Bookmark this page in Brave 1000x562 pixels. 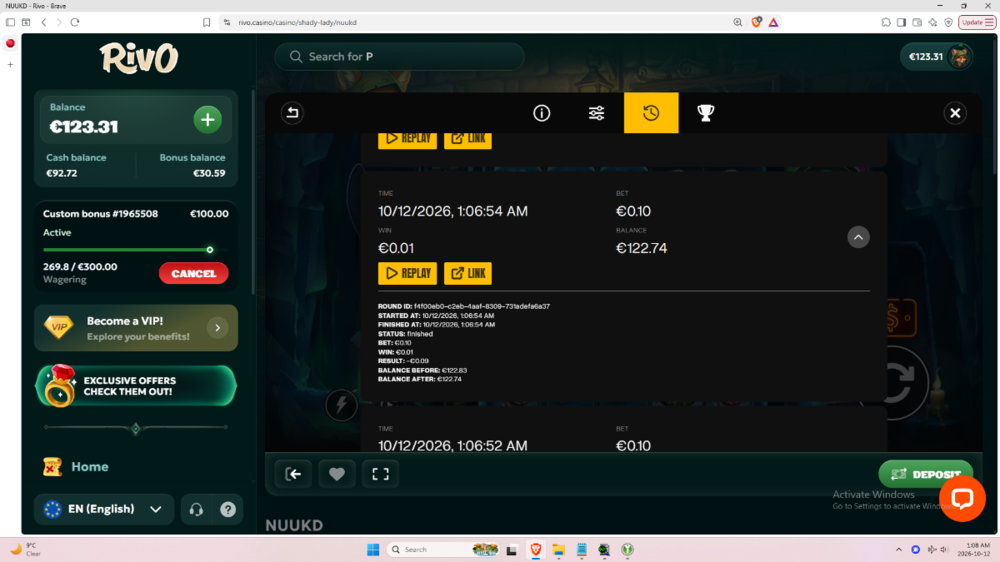tap(207, 22)
